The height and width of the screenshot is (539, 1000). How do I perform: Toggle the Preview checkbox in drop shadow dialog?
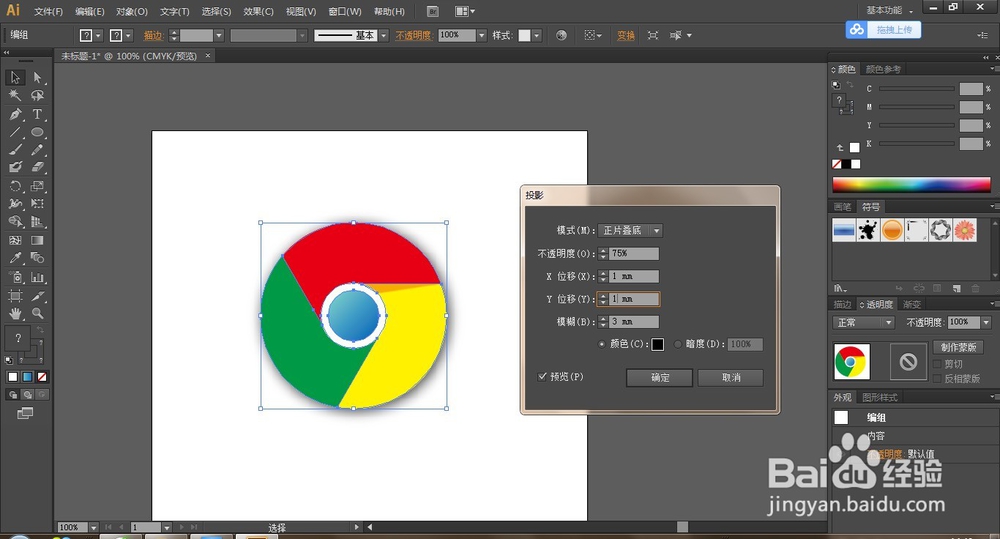[x=542, y=376]
